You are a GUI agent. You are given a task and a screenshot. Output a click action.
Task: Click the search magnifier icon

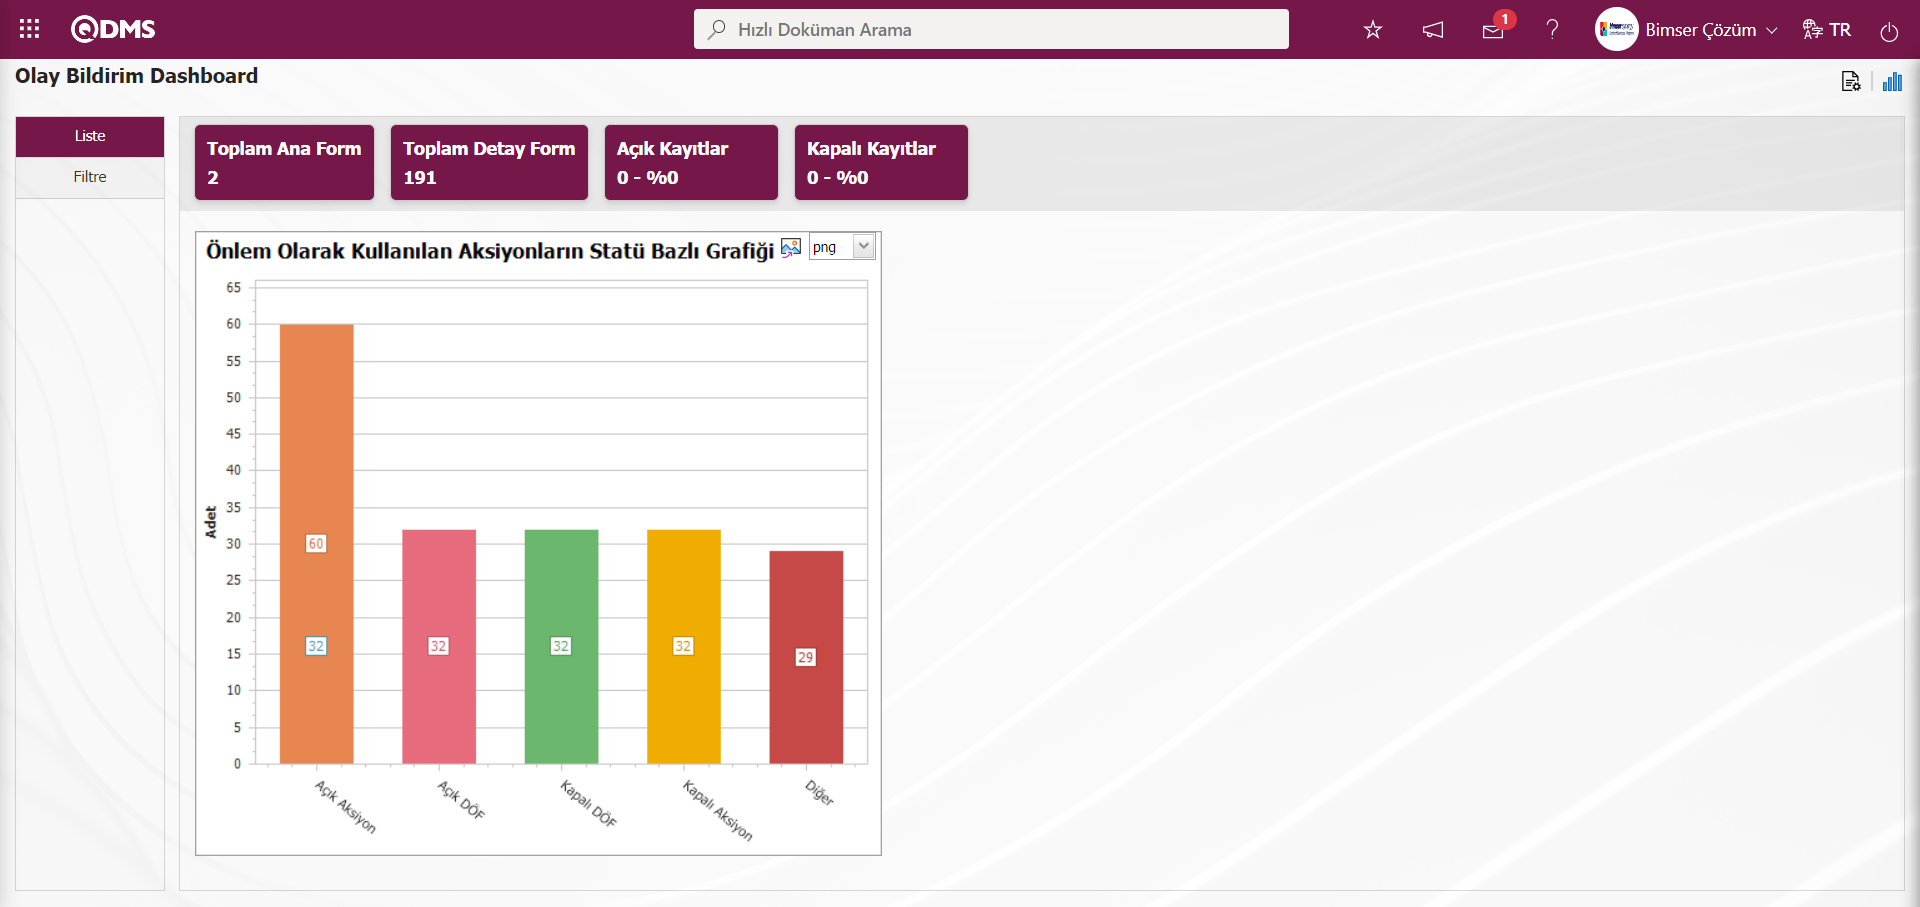pyautogui.click(x=716, y=30)
